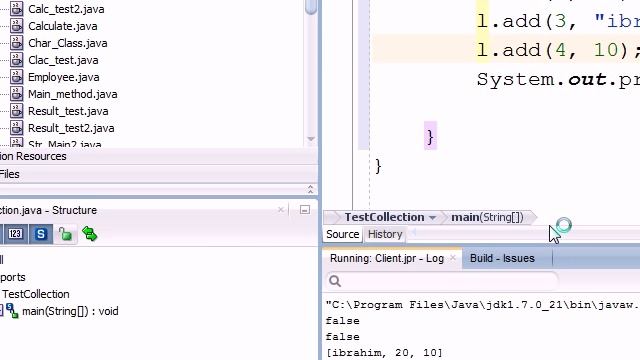Click the class closing brace line
The image size is (640, 360).
(378, 166)
